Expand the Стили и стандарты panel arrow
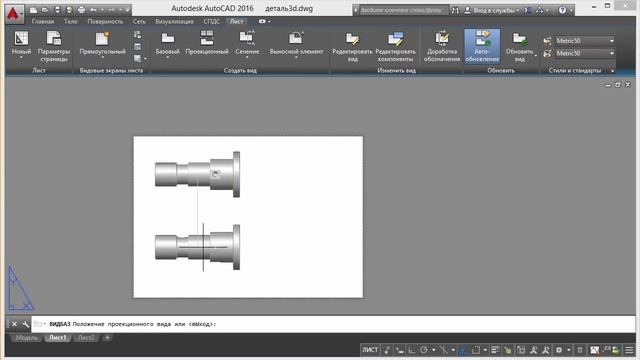 pos(613,71)
